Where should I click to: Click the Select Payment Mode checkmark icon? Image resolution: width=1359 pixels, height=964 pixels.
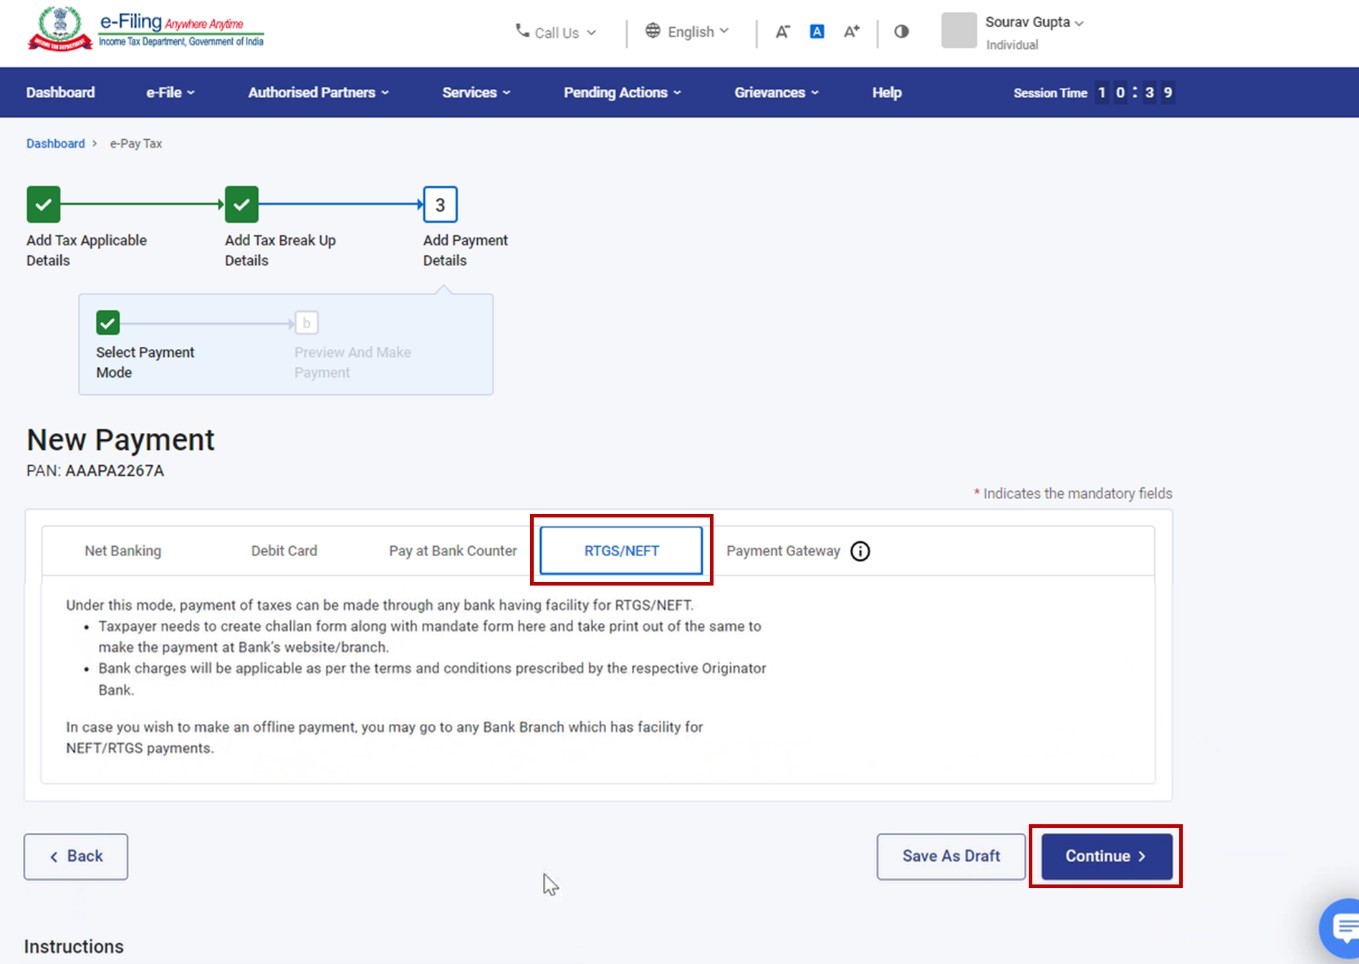click(x=108, y=322)
